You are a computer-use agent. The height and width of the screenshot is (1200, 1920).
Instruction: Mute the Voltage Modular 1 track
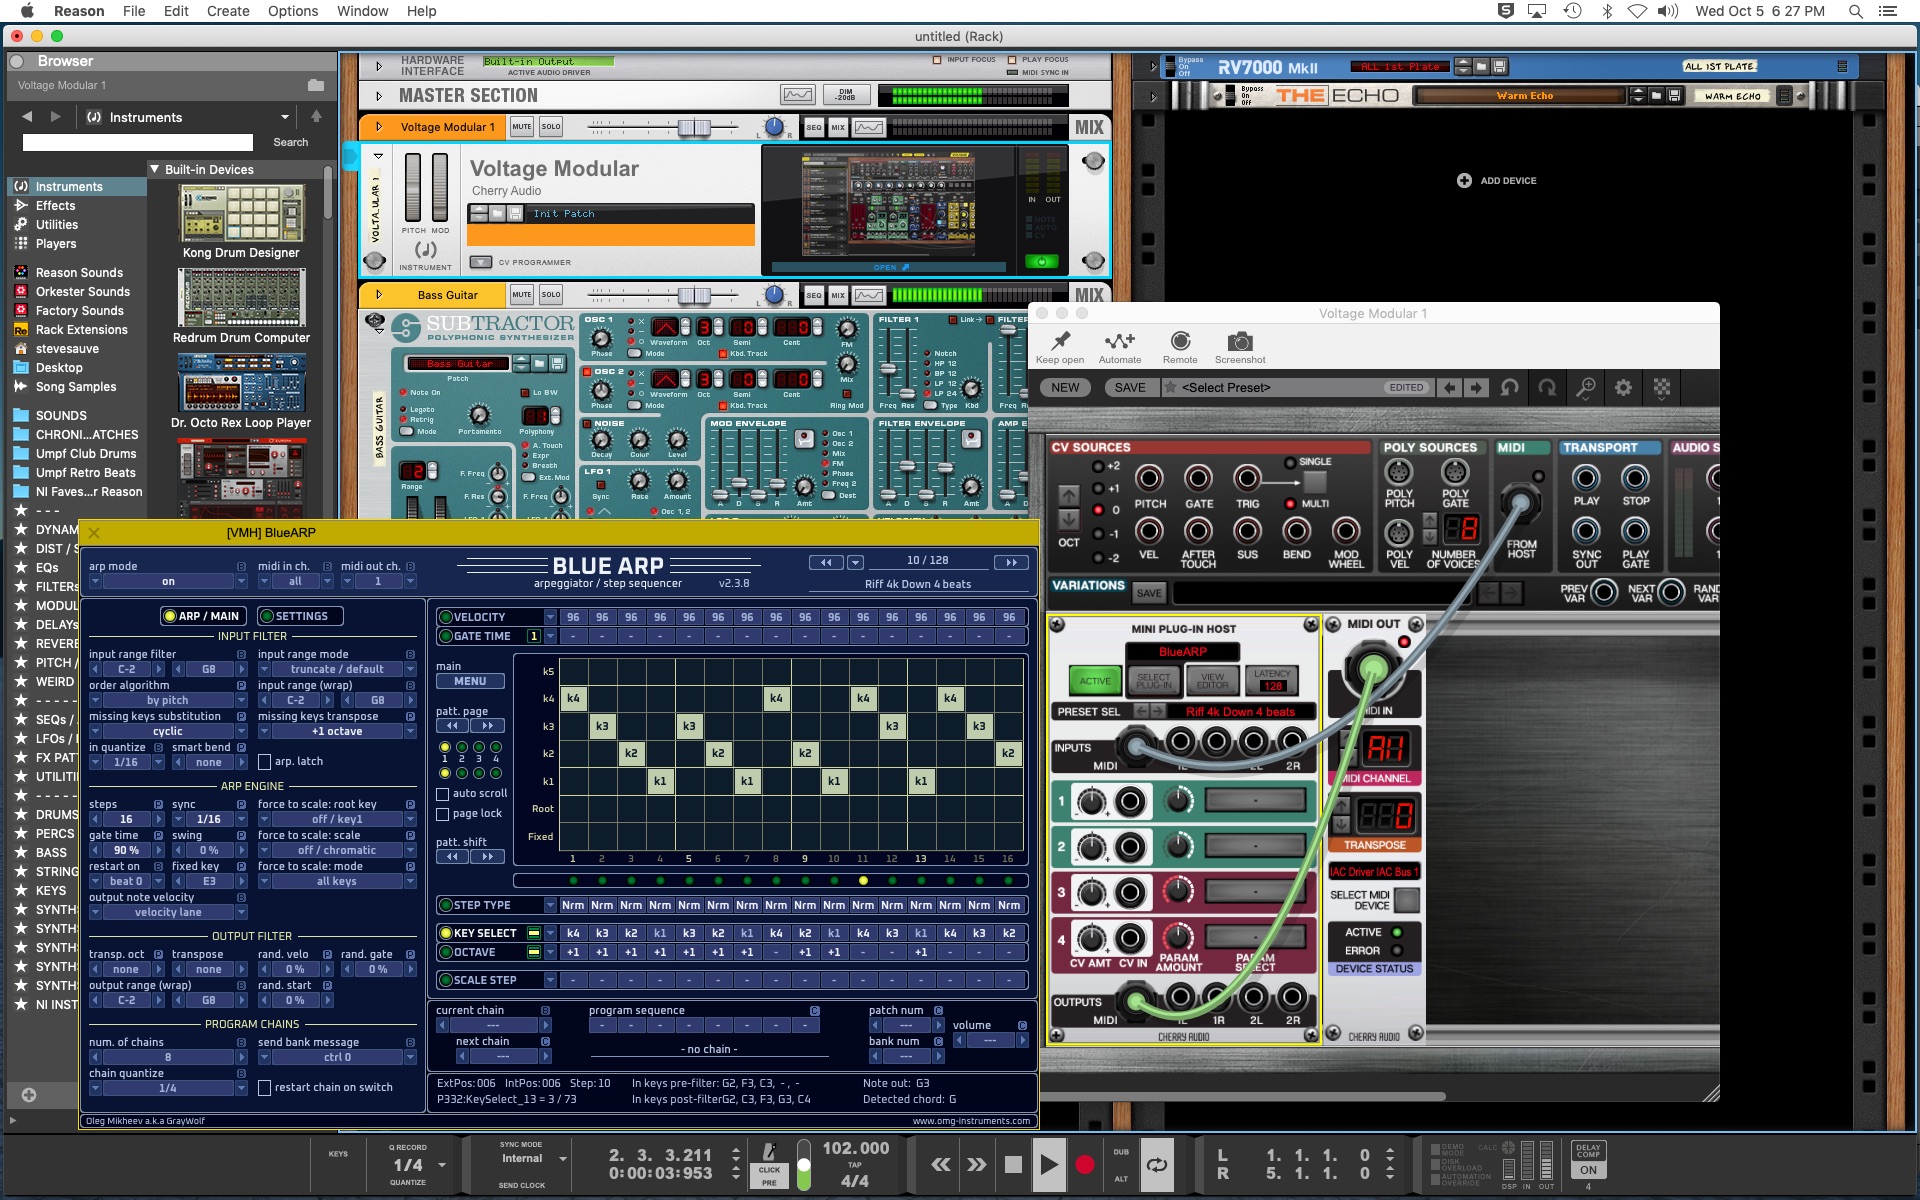click(x=522, y=127)
